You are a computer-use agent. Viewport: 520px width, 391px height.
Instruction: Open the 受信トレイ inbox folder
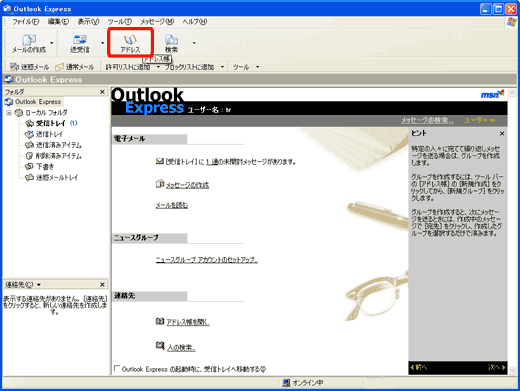tap(51, 123)
